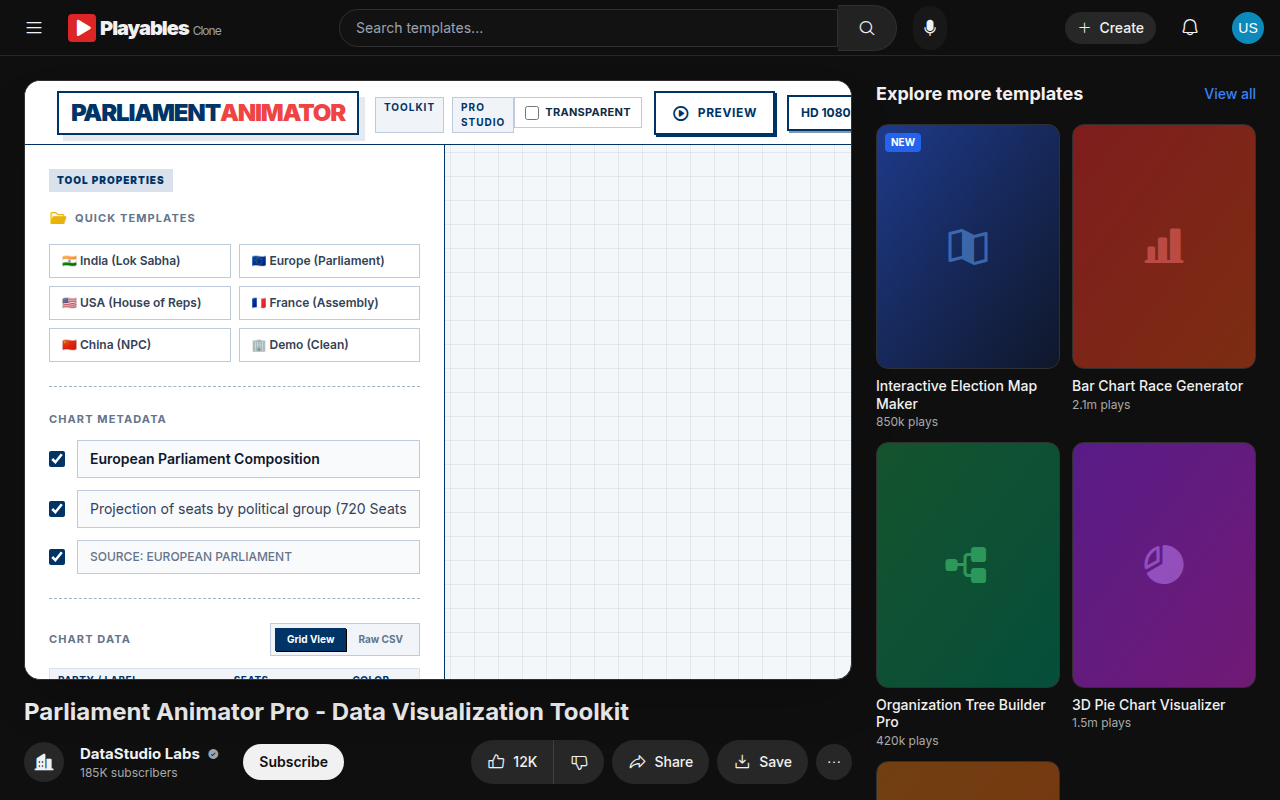Dislike with the thumbs down icon
This screenshot has height=800, width=1280.
(x=579, y=762)
